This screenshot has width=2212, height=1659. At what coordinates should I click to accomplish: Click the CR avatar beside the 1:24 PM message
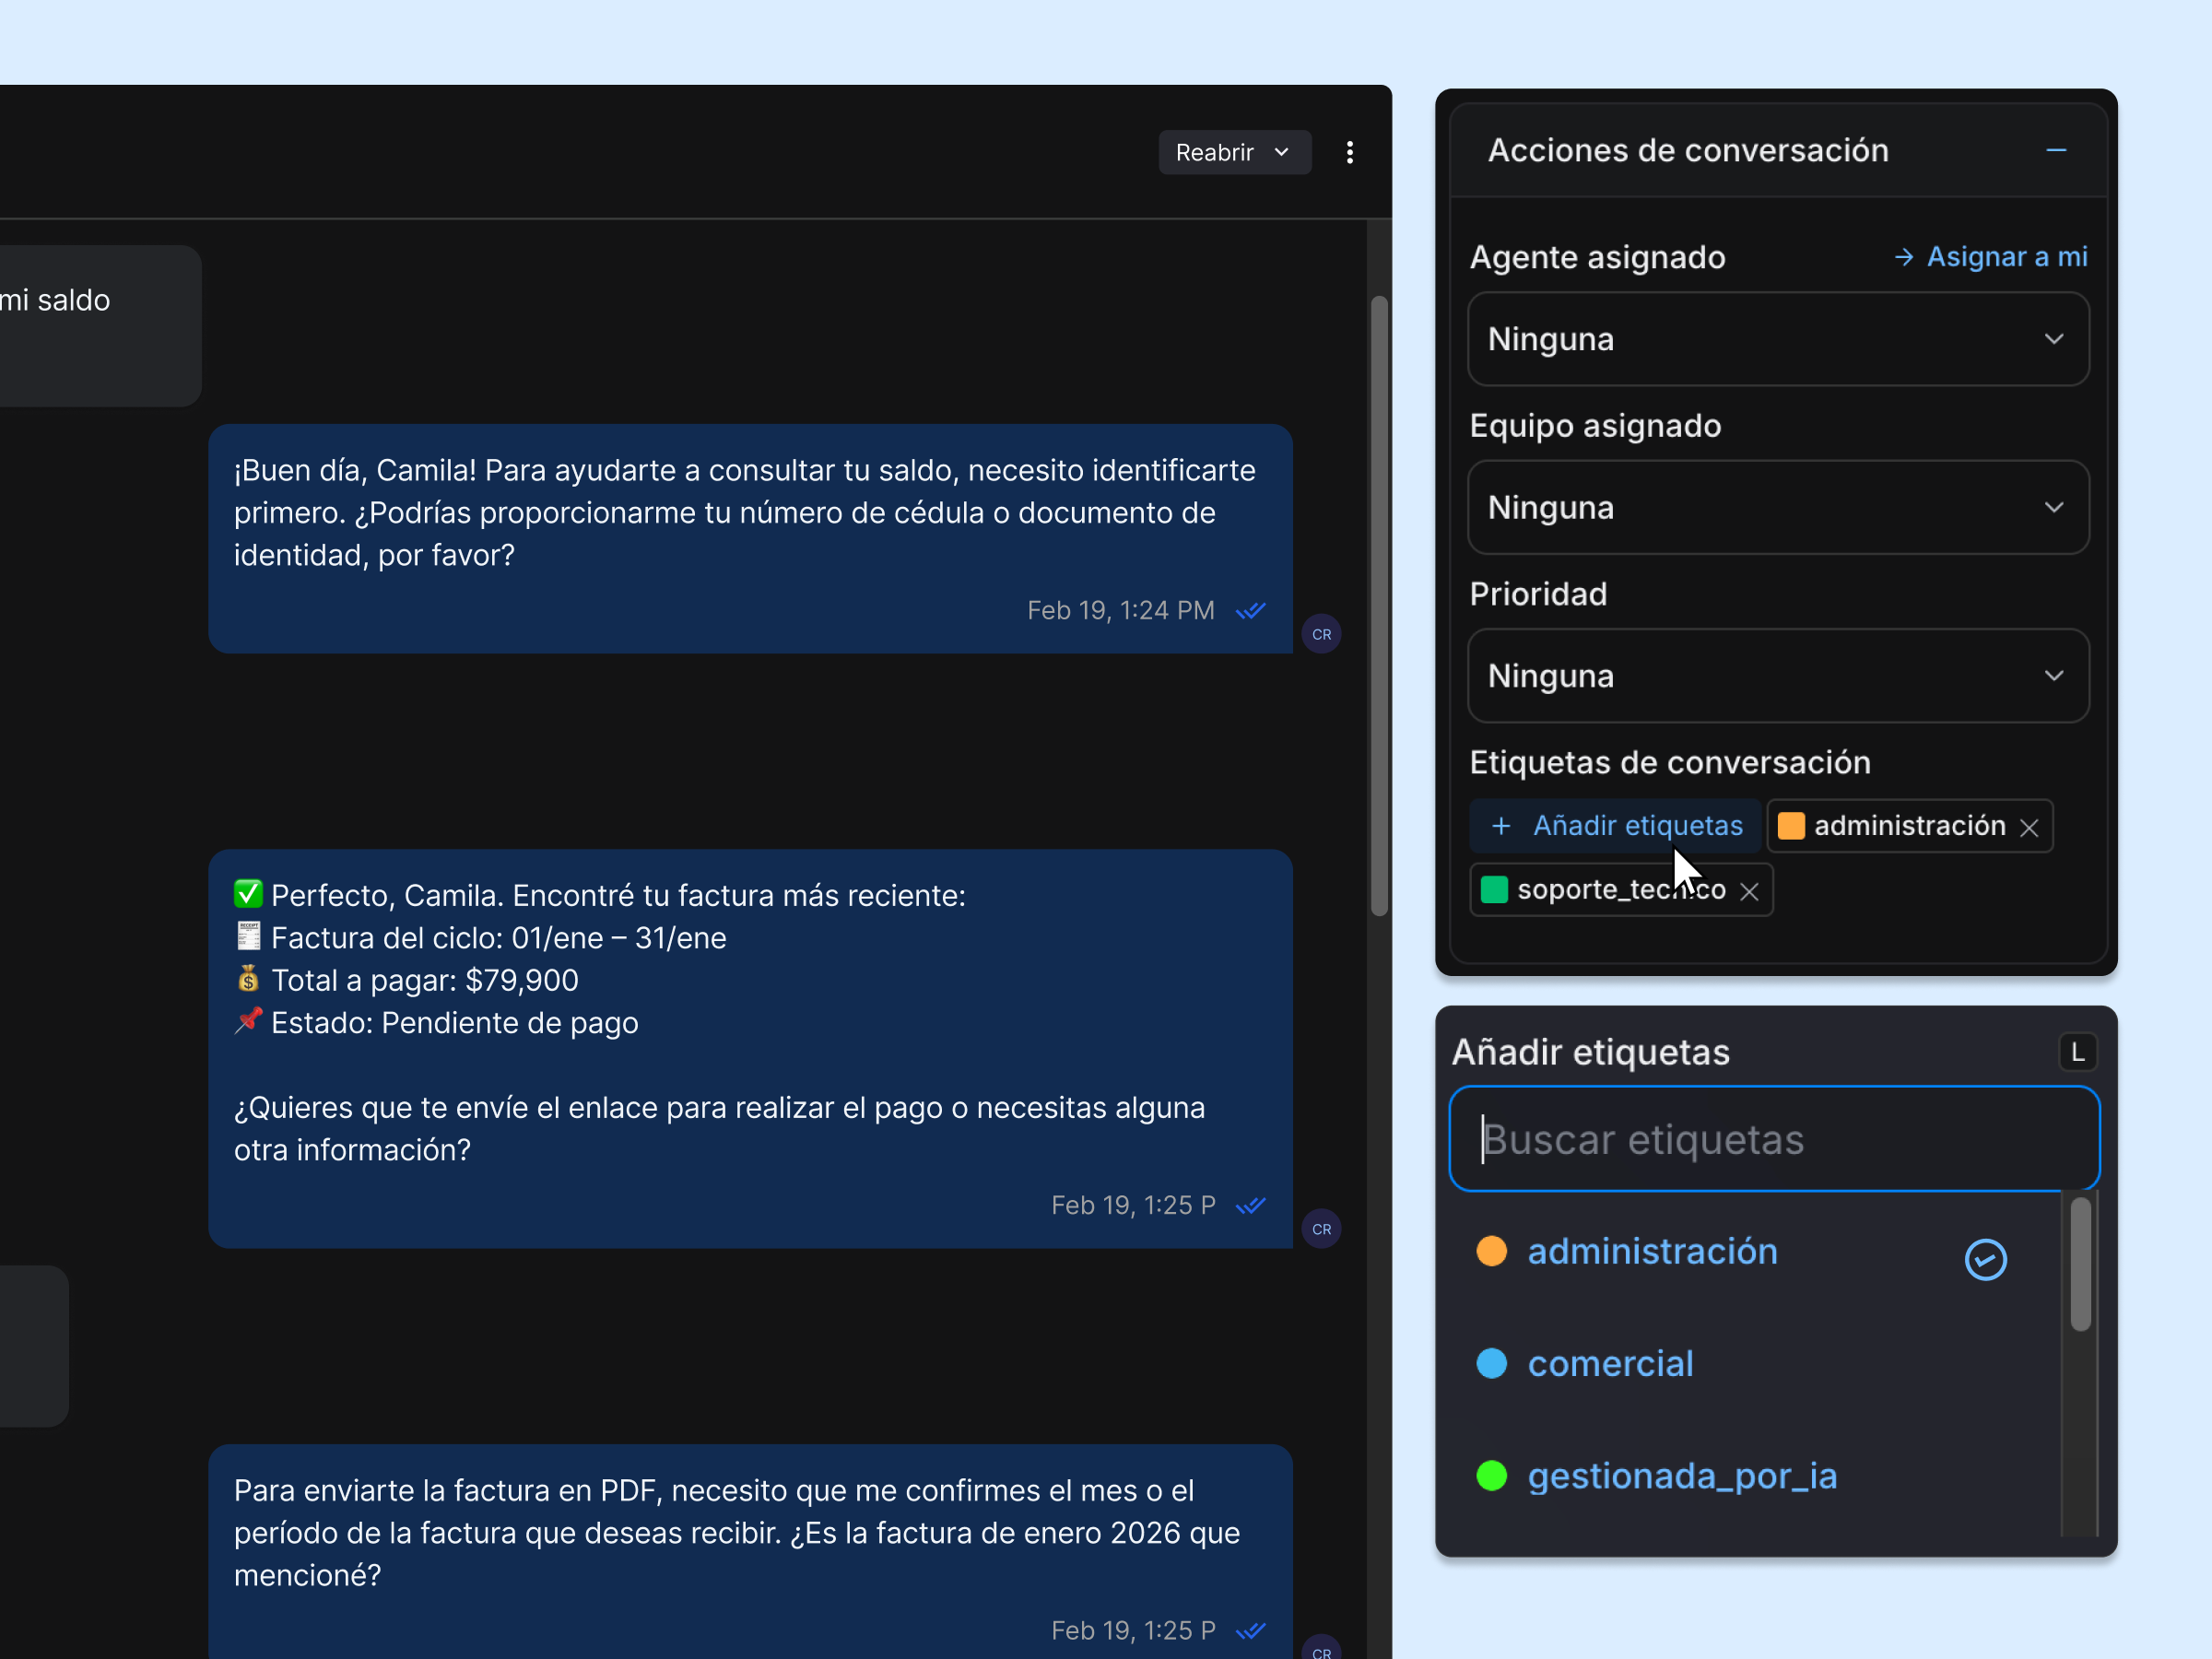click(x=1321, y=634)
